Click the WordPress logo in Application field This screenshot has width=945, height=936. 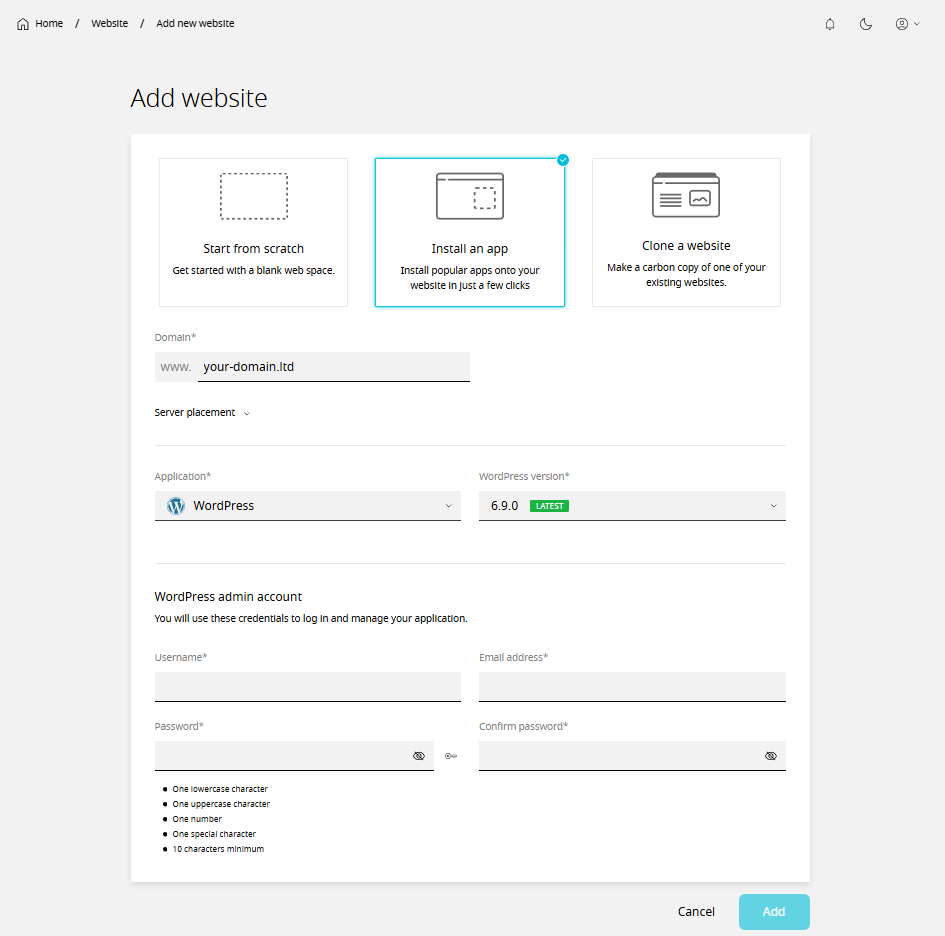click(176, 506)
